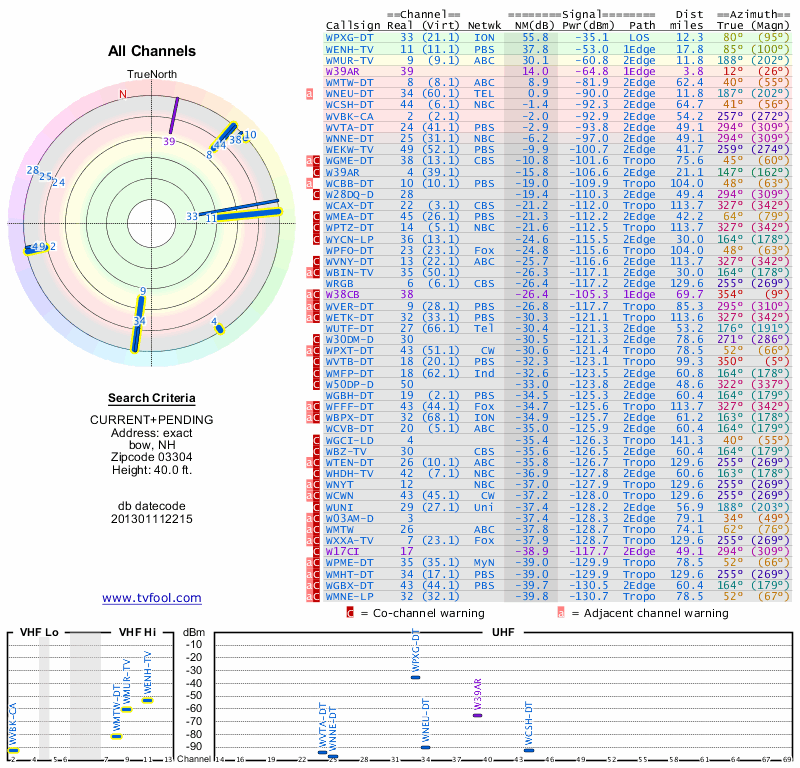
Task: Click the purple 39 label on the radar plot
Action: point(169,141)
